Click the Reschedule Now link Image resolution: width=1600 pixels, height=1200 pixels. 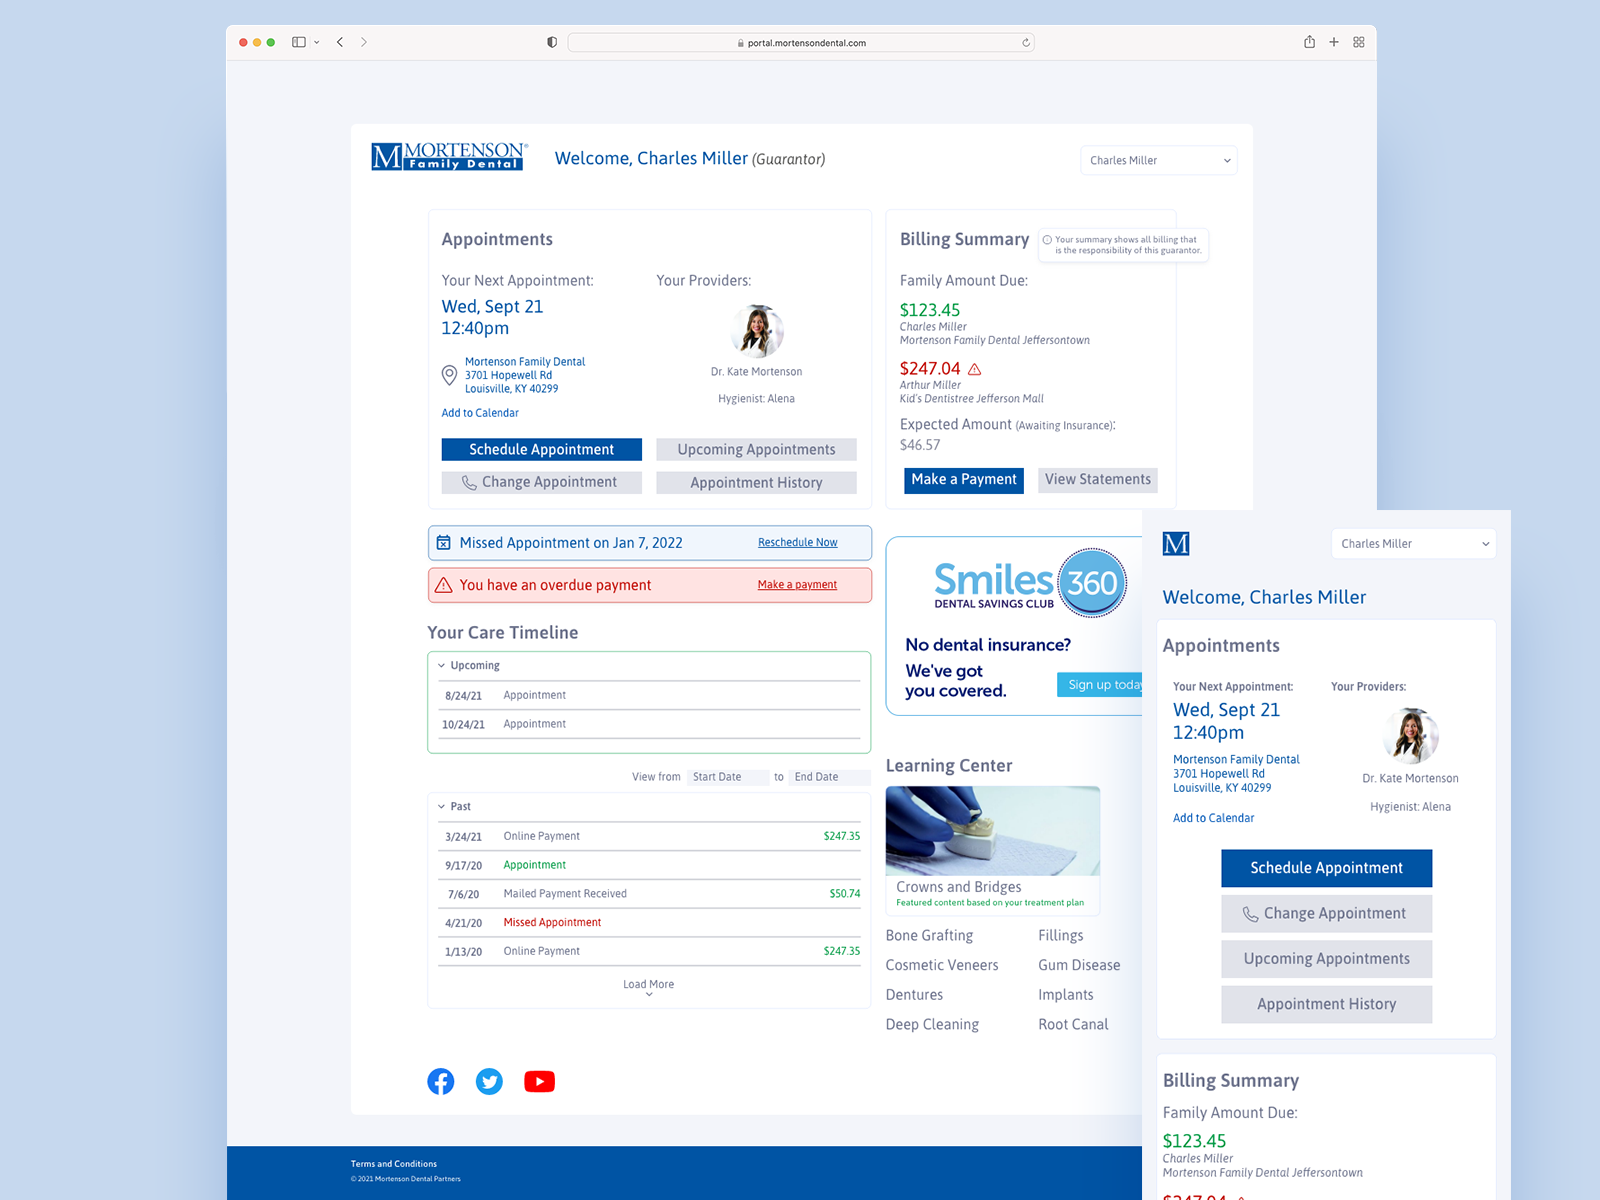click(x=798, y=543)
